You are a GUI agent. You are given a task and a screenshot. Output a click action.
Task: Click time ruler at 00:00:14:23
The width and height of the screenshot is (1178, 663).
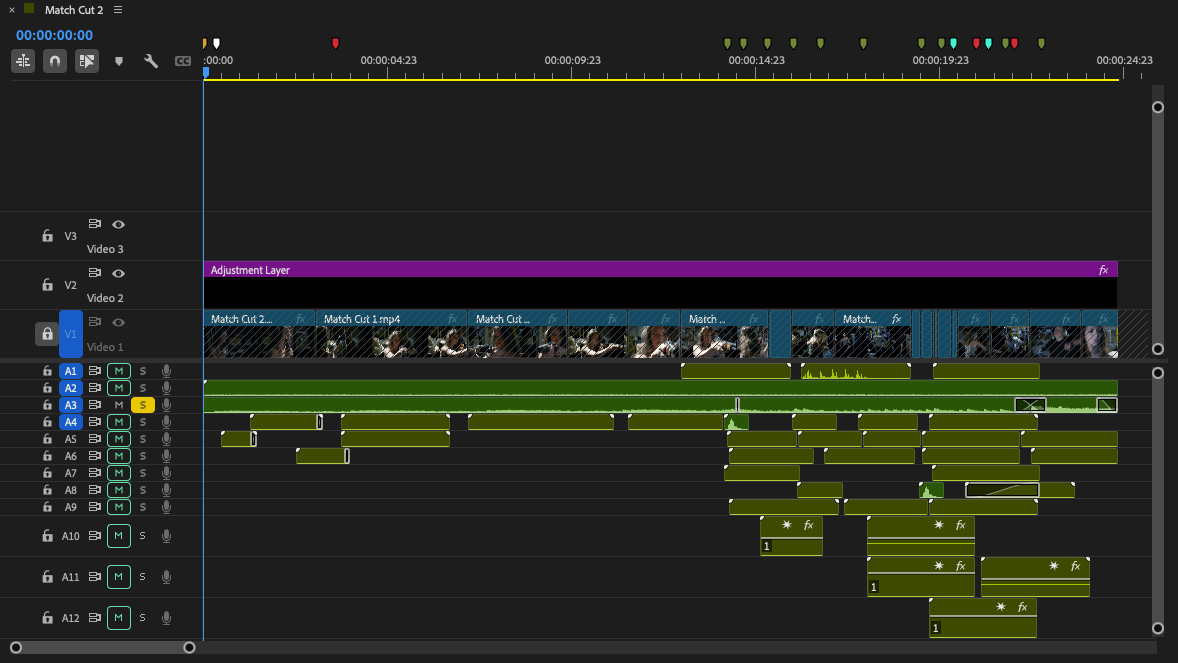tap(756, 62)
